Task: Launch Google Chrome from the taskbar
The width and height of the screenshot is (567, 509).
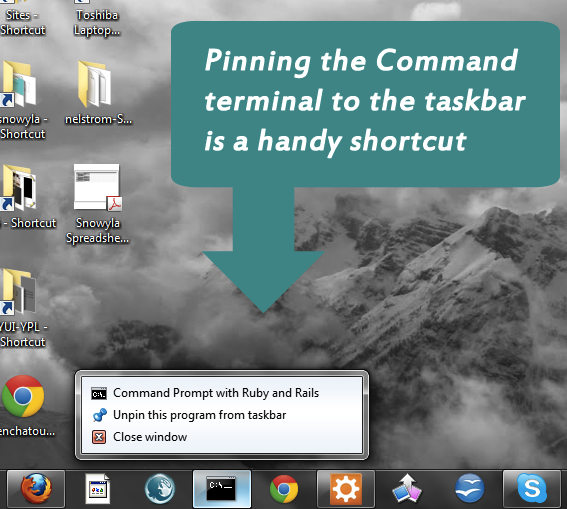Action: point(284,489)
